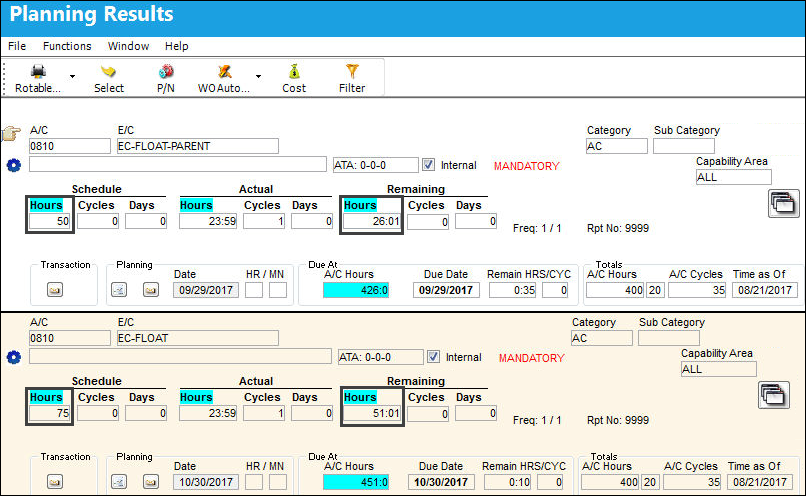Image resolution: width=806 pixels, height=496 pixels.
Task: Click Due Date field 10/30/2017
Action: [x=441, y=482]
